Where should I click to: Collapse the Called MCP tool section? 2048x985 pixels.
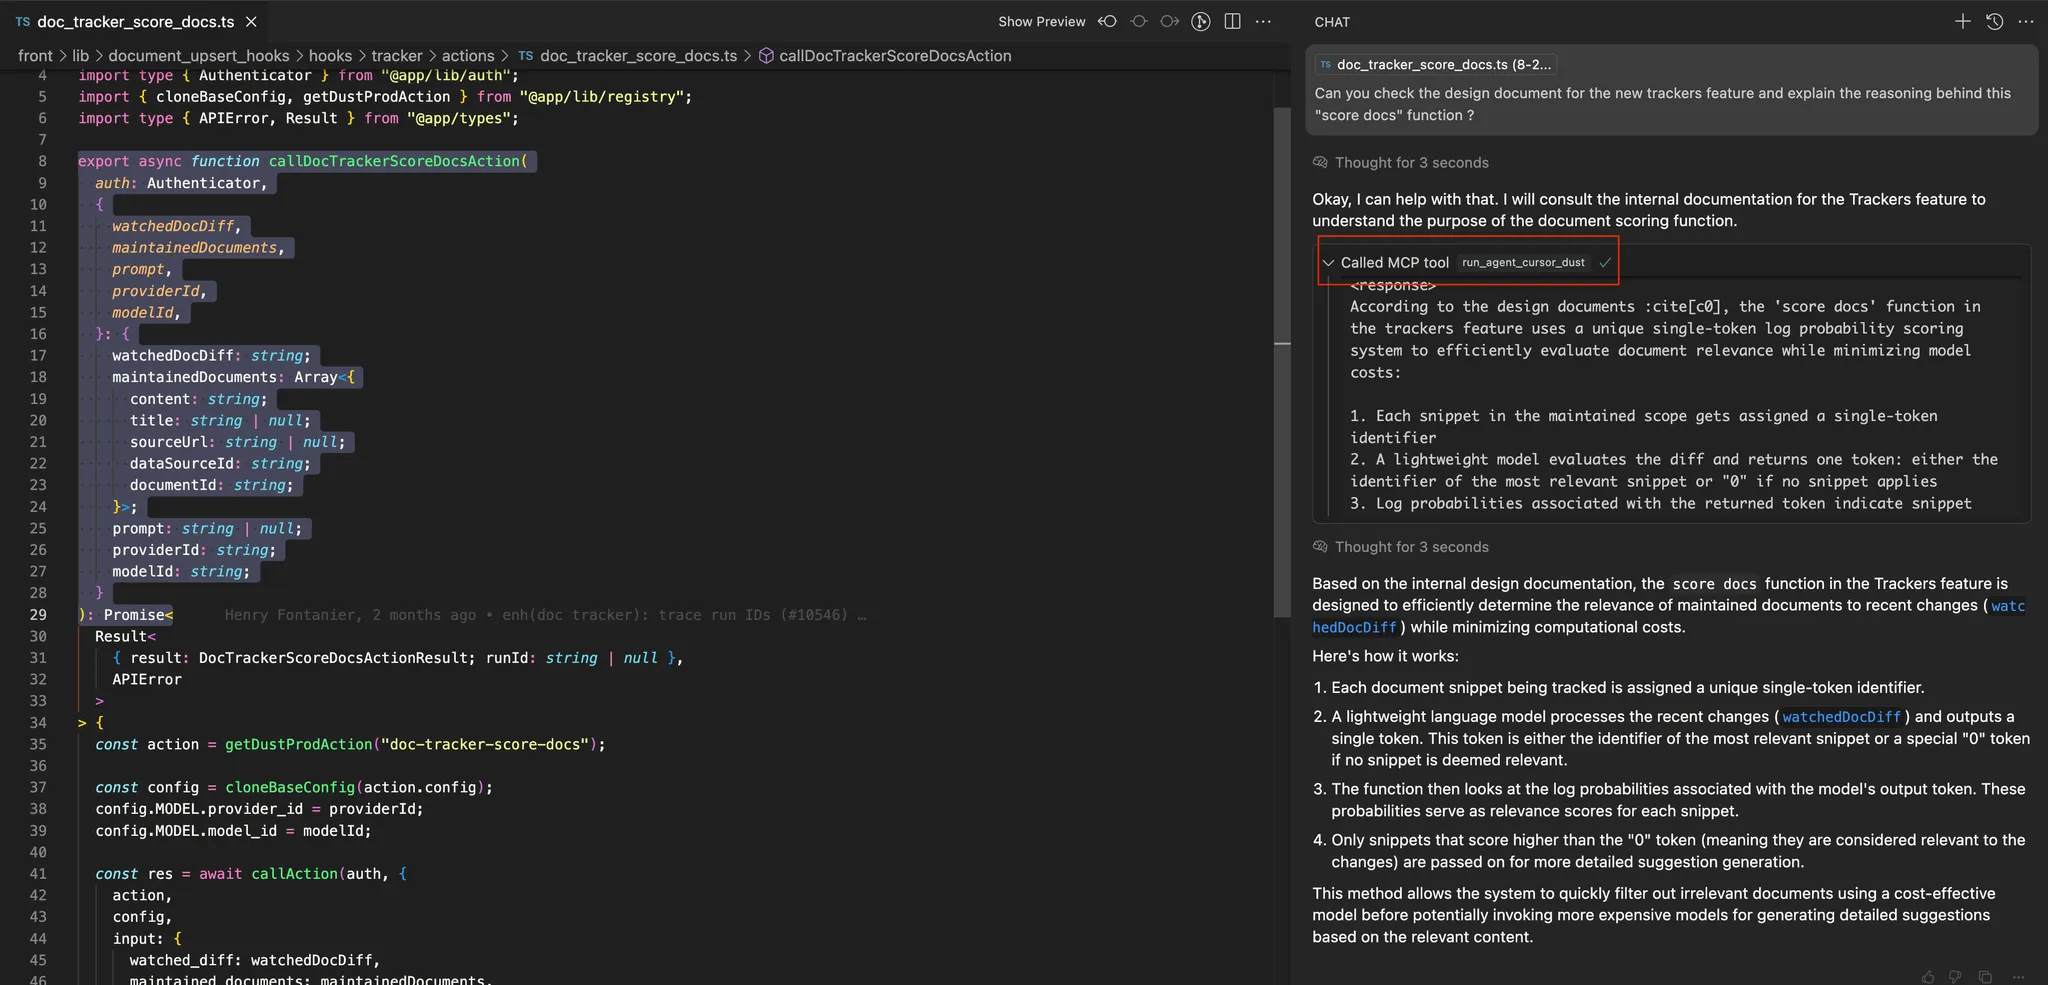(1328, 262)
